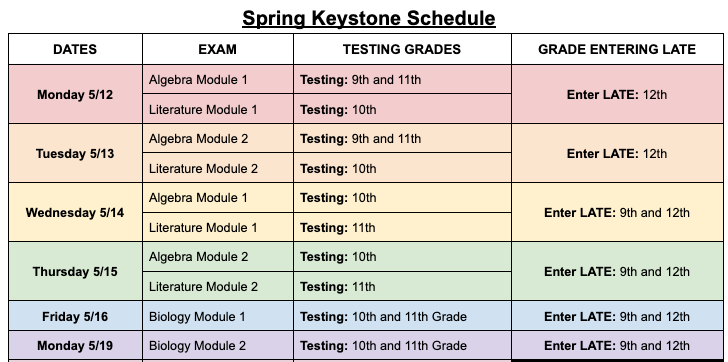
Task: Click Literature Module 2 under Tuesday 5/13
Action: (218, 168)
